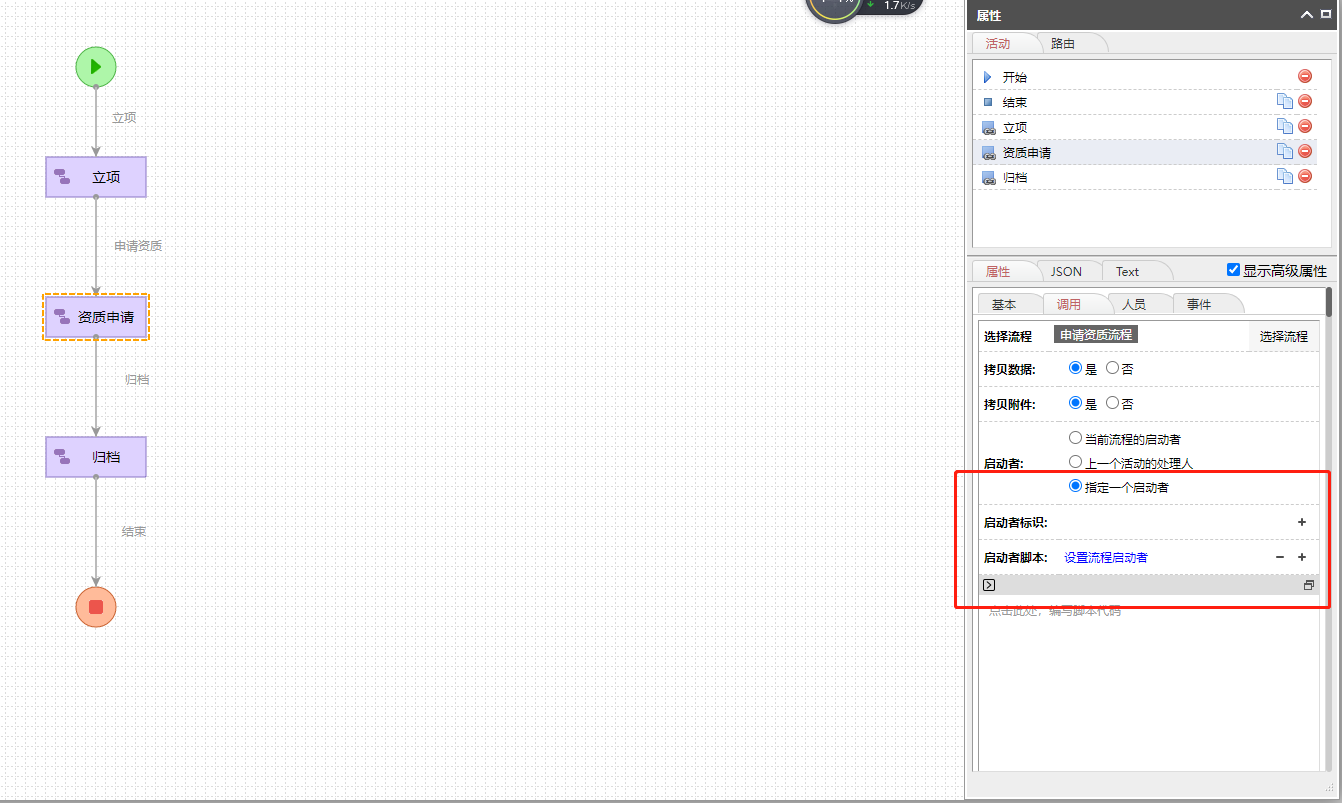Screen dimensions: 1342x803
Task: Click the 立项 route label below start node
Action: [x=124, y=118]
